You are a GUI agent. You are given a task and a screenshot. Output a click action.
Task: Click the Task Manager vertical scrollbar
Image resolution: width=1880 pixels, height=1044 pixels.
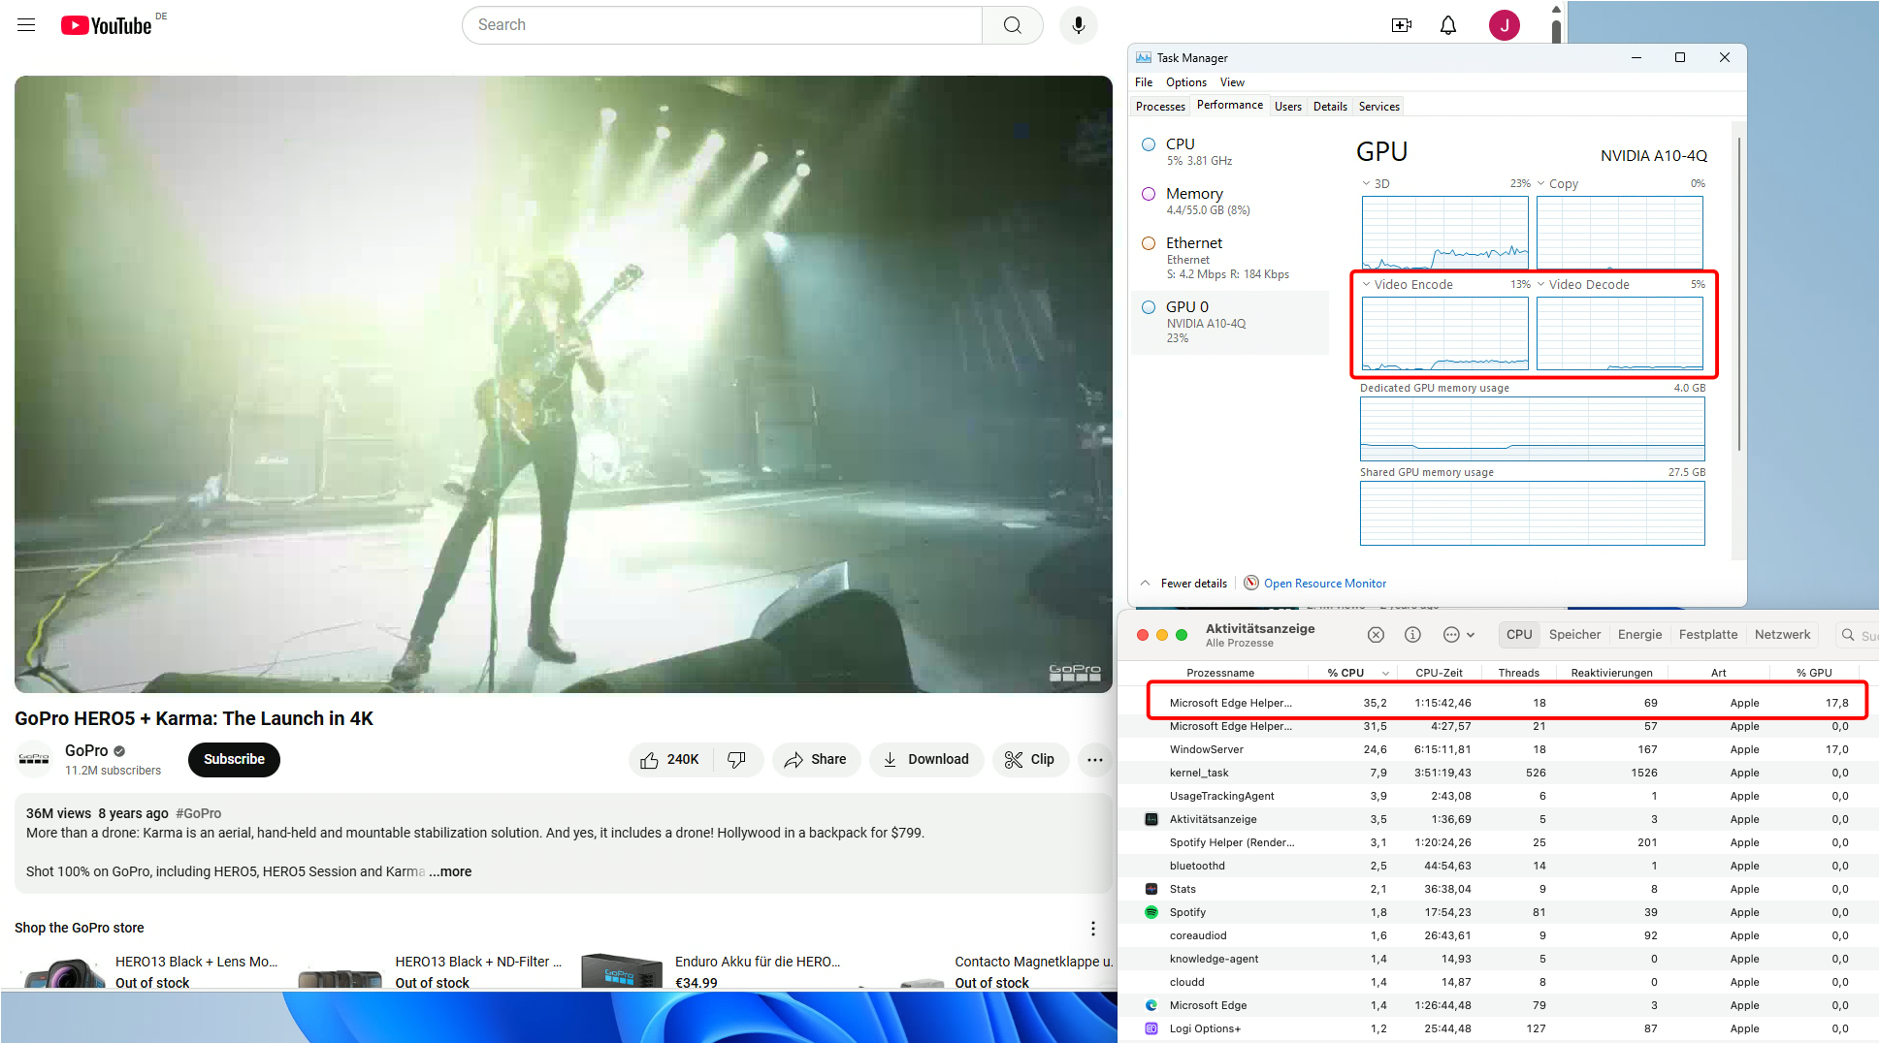(1739, 293)
